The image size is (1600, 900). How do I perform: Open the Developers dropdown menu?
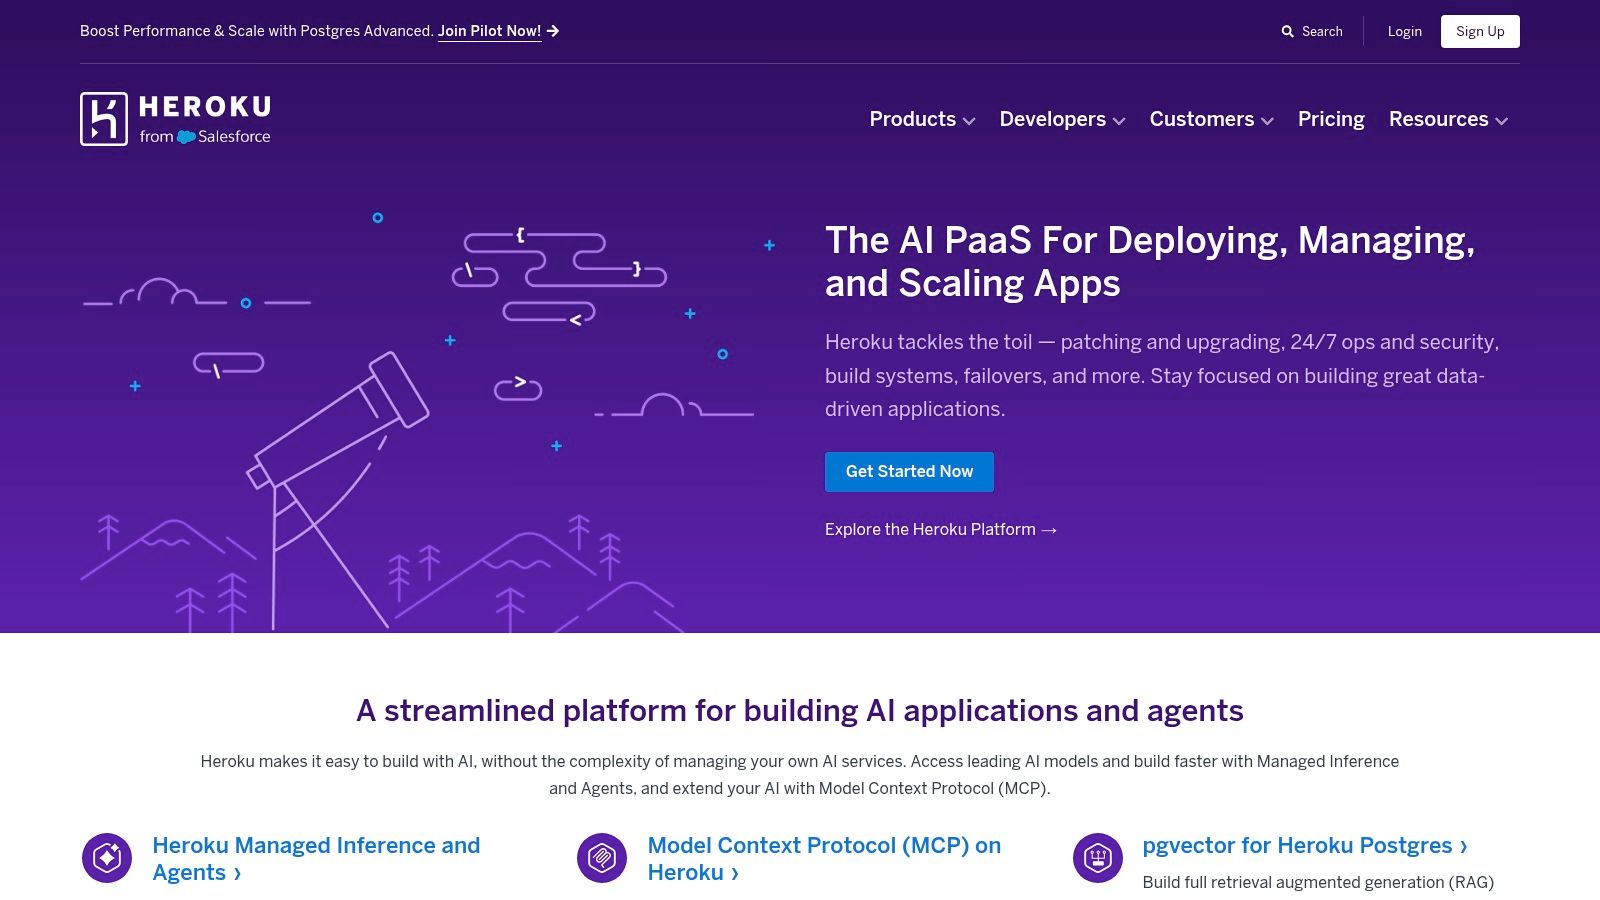(1061, 119)
